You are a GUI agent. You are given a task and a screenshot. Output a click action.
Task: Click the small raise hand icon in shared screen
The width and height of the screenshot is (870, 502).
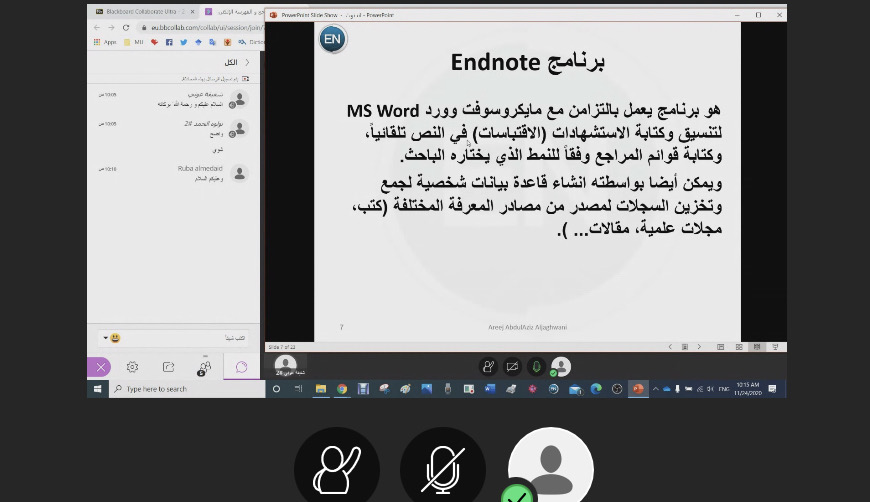(x=488, y=367)
